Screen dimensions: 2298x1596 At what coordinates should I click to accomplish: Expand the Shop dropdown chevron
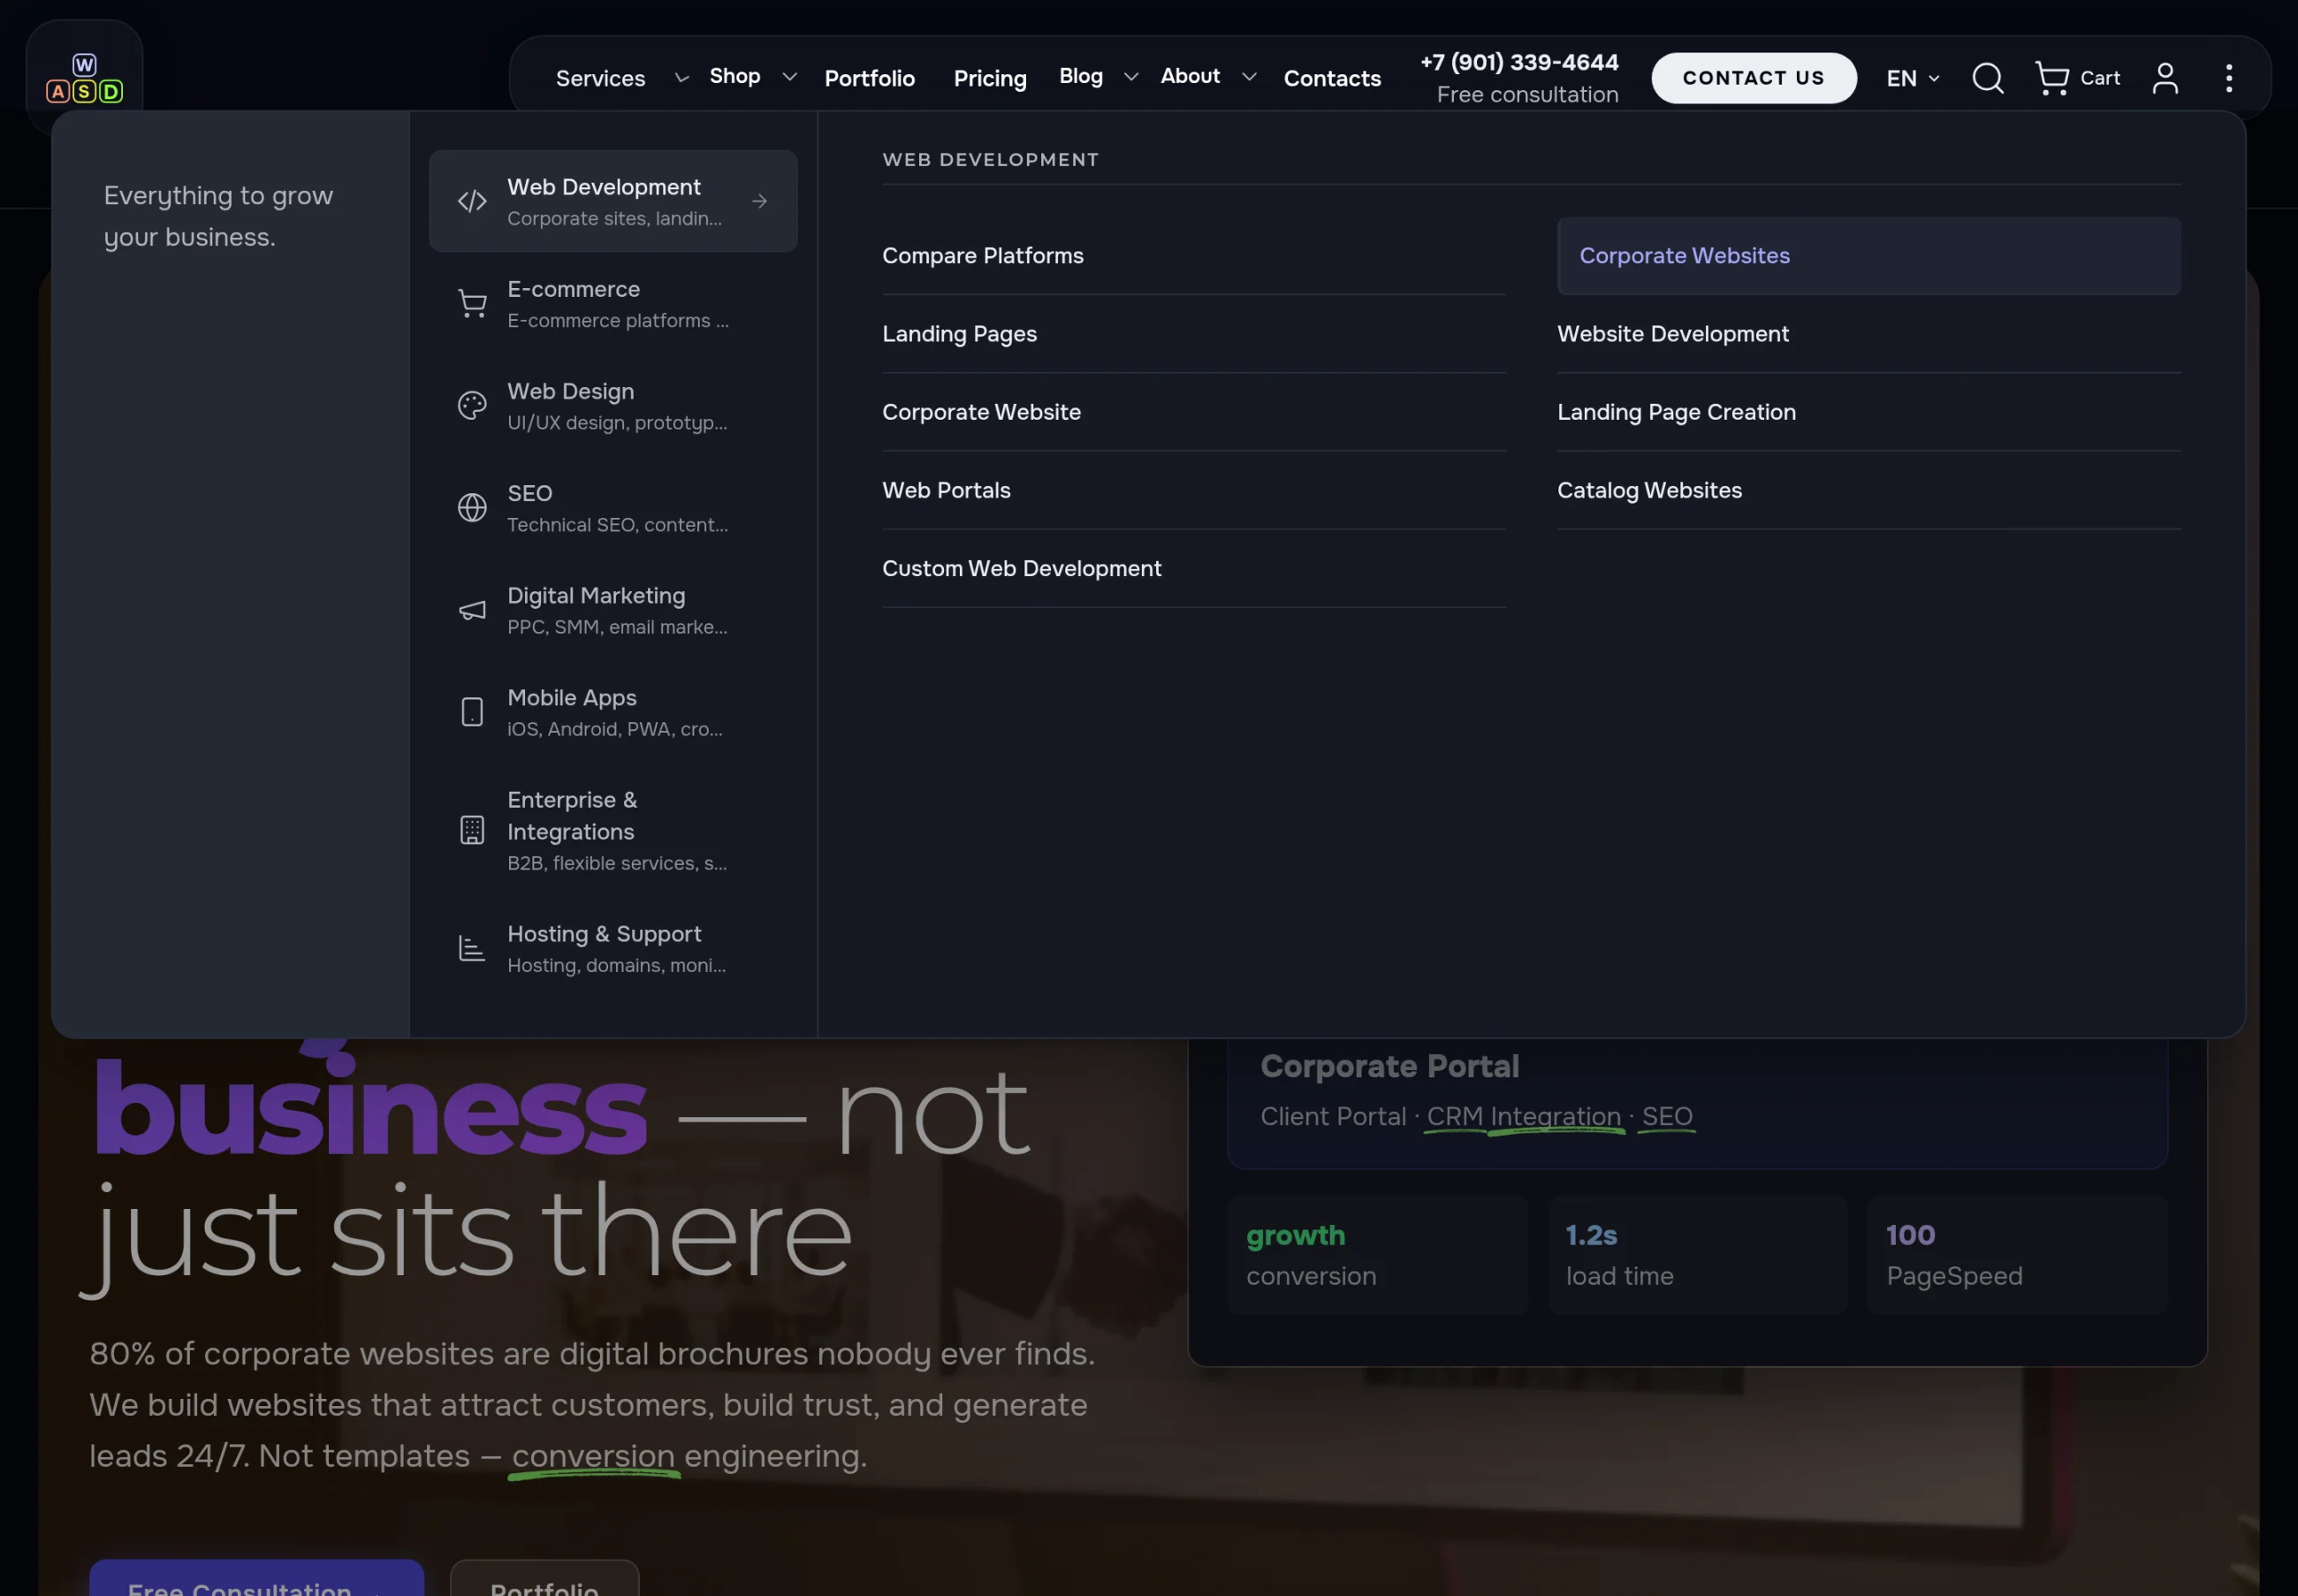pos(789,76)
